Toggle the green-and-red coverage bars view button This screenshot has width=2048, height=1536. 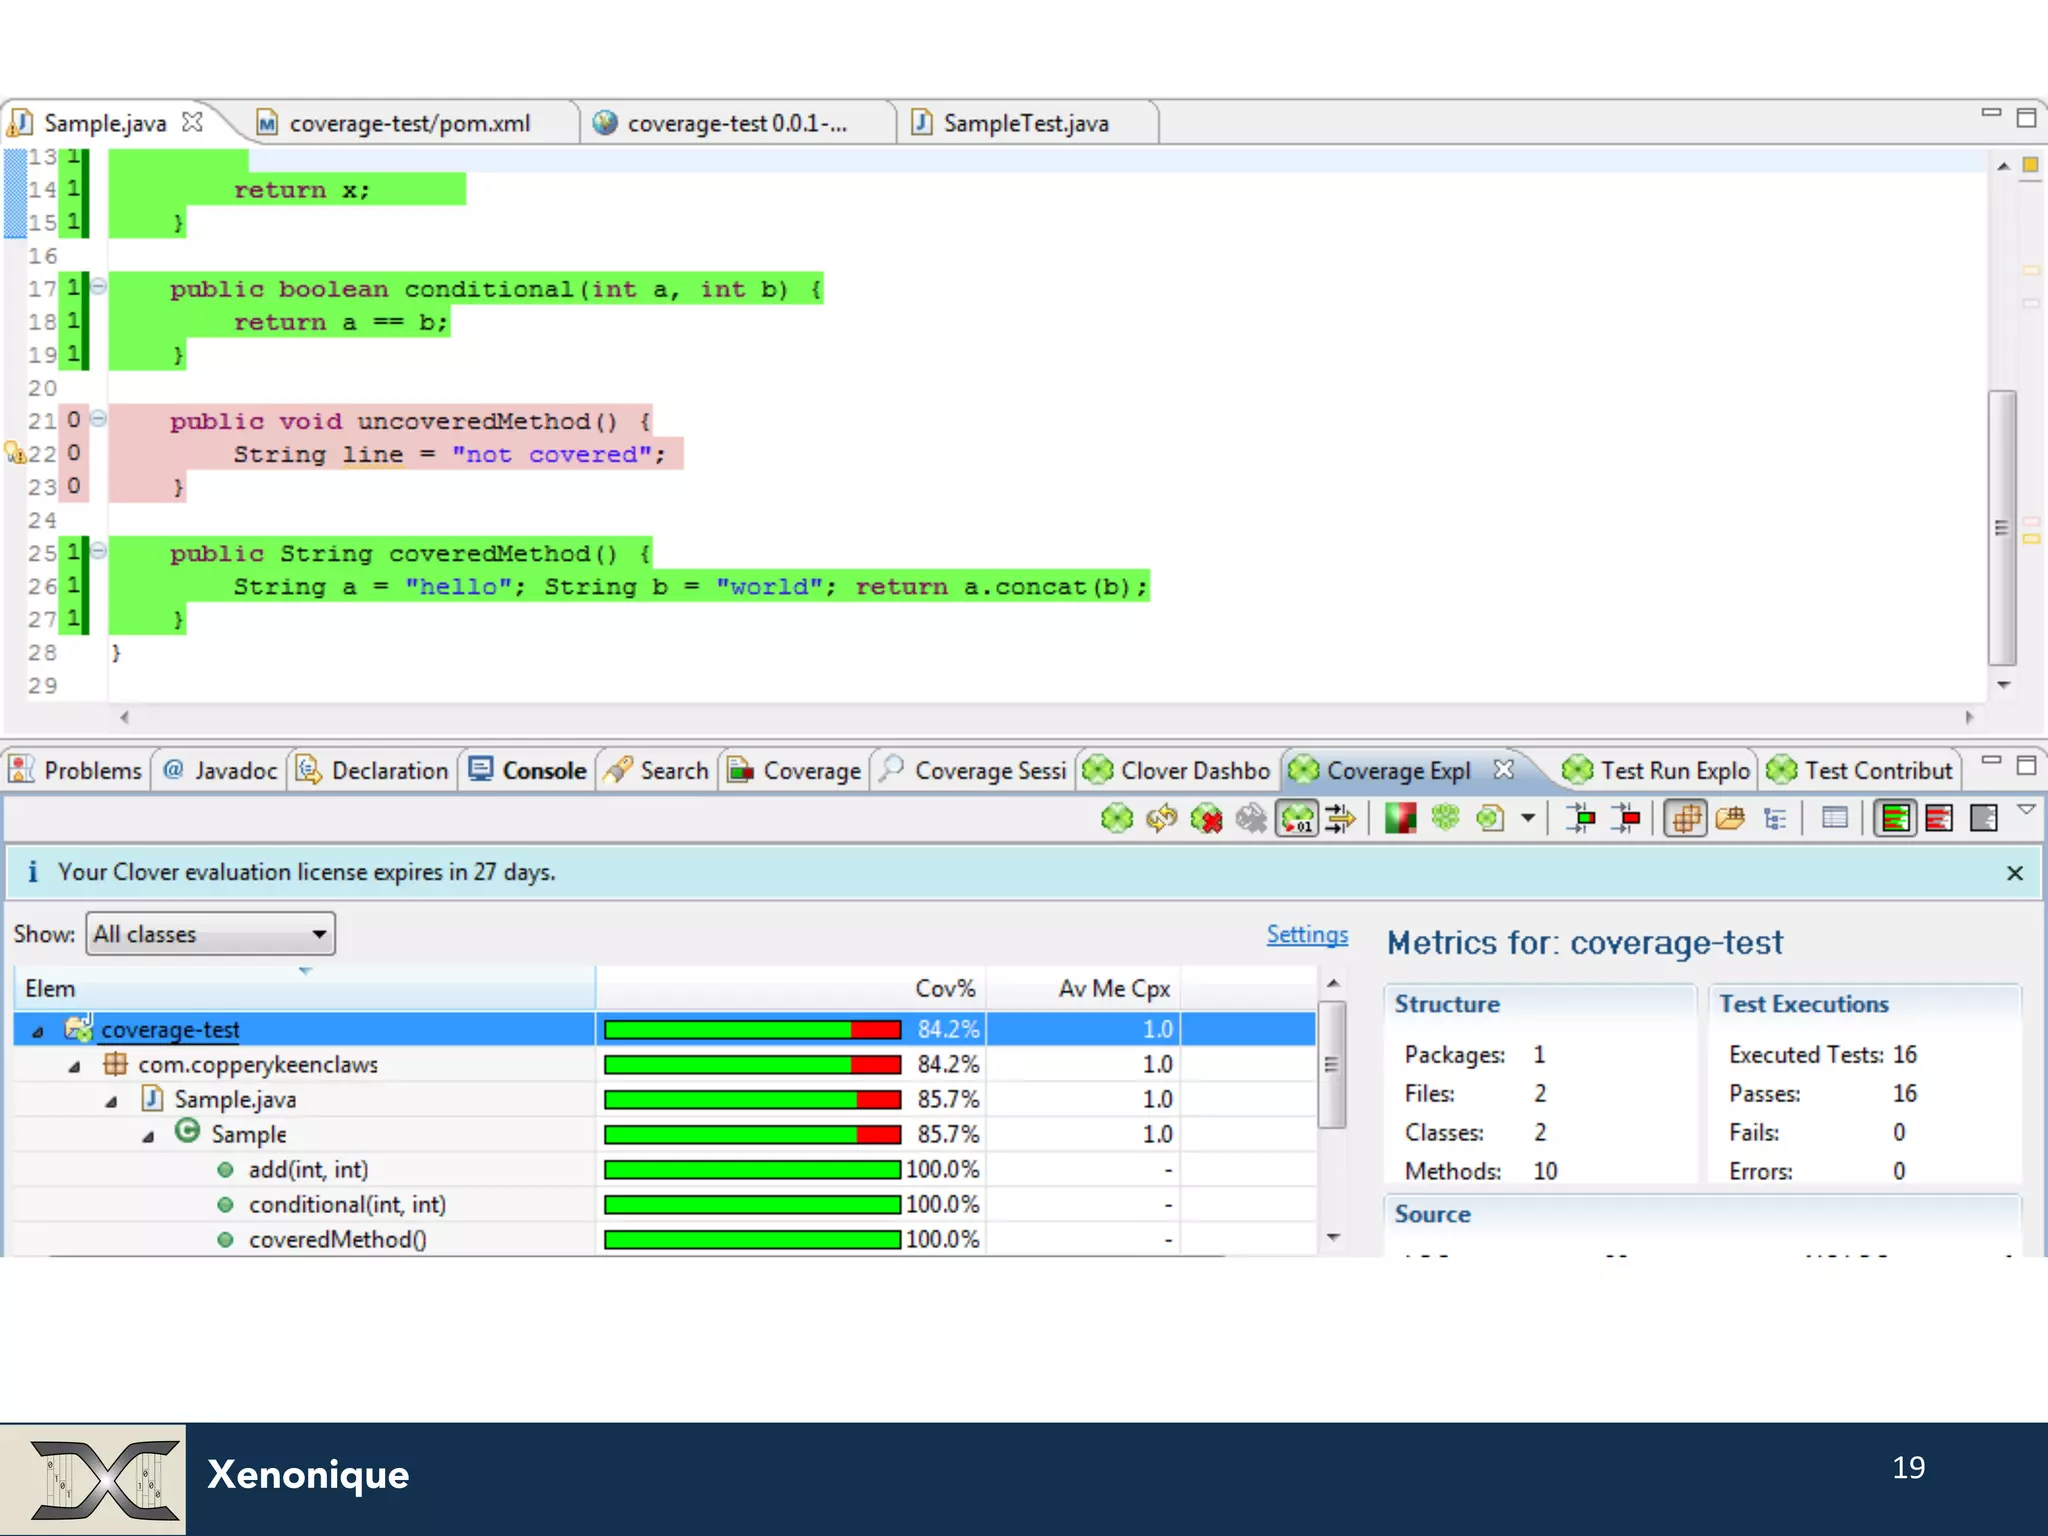(x=1894, y=819)
